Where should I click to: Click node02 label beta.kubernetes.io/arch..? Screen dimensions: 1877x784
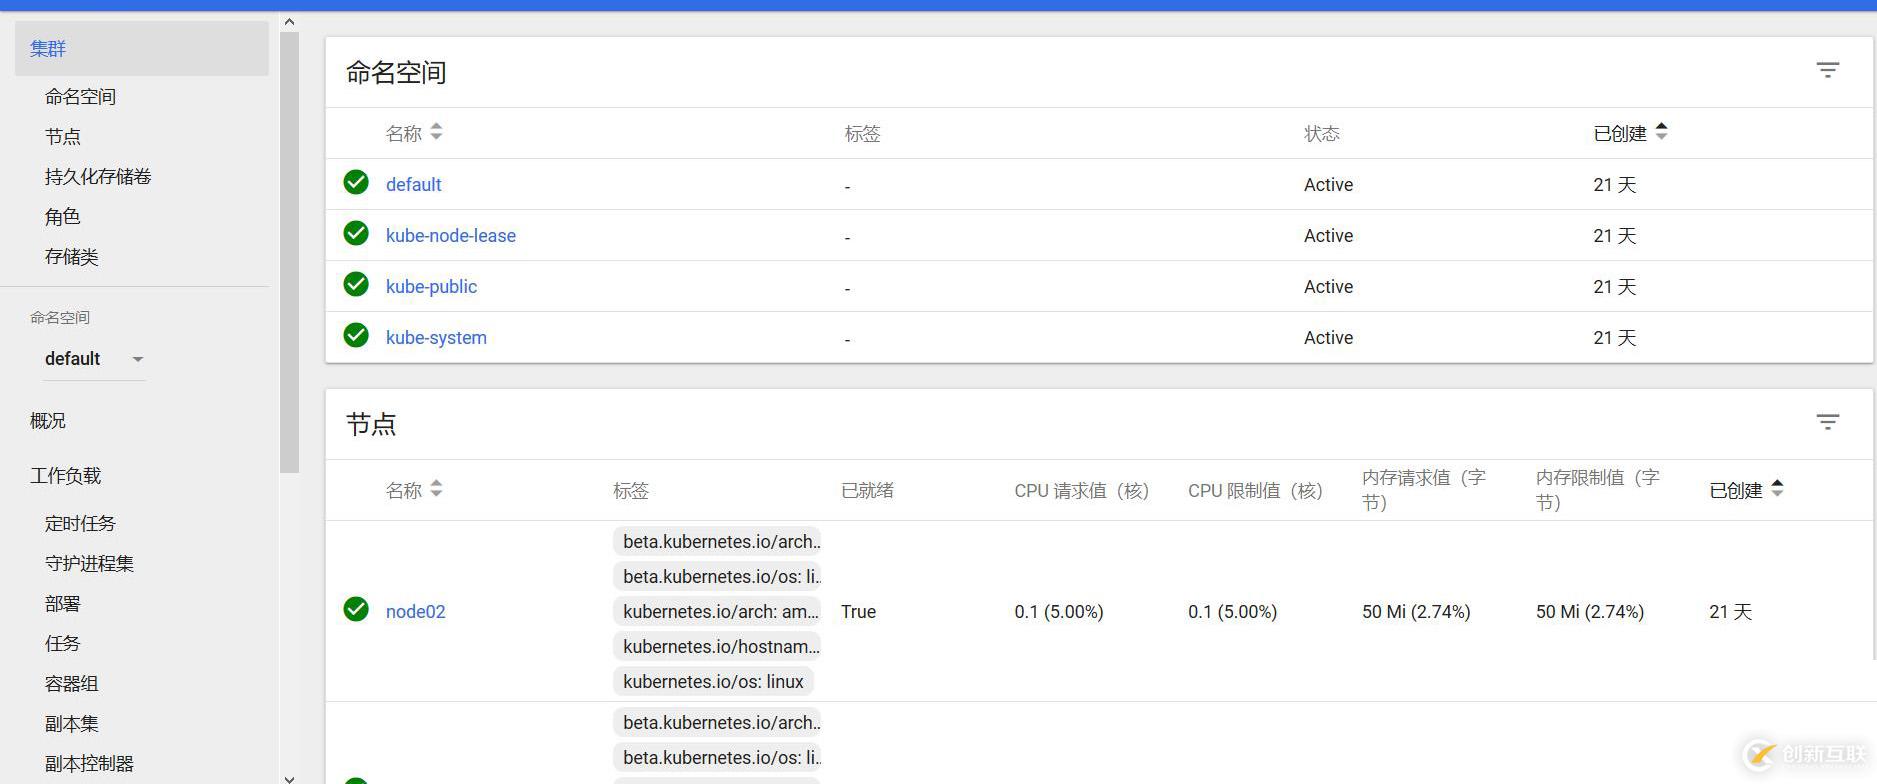(x=717, y=542)
